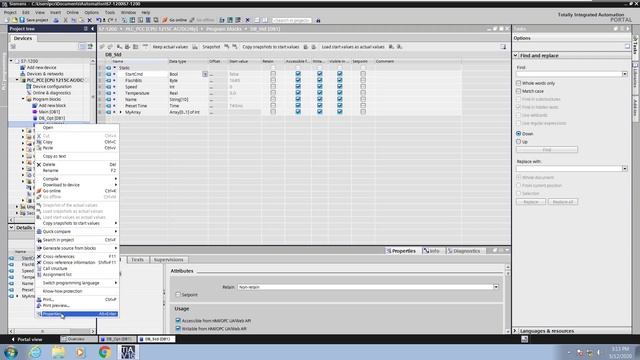Screen dimensions: 640x360
Task: Open the Project menu in the menu bar
Action: point(10,13)
